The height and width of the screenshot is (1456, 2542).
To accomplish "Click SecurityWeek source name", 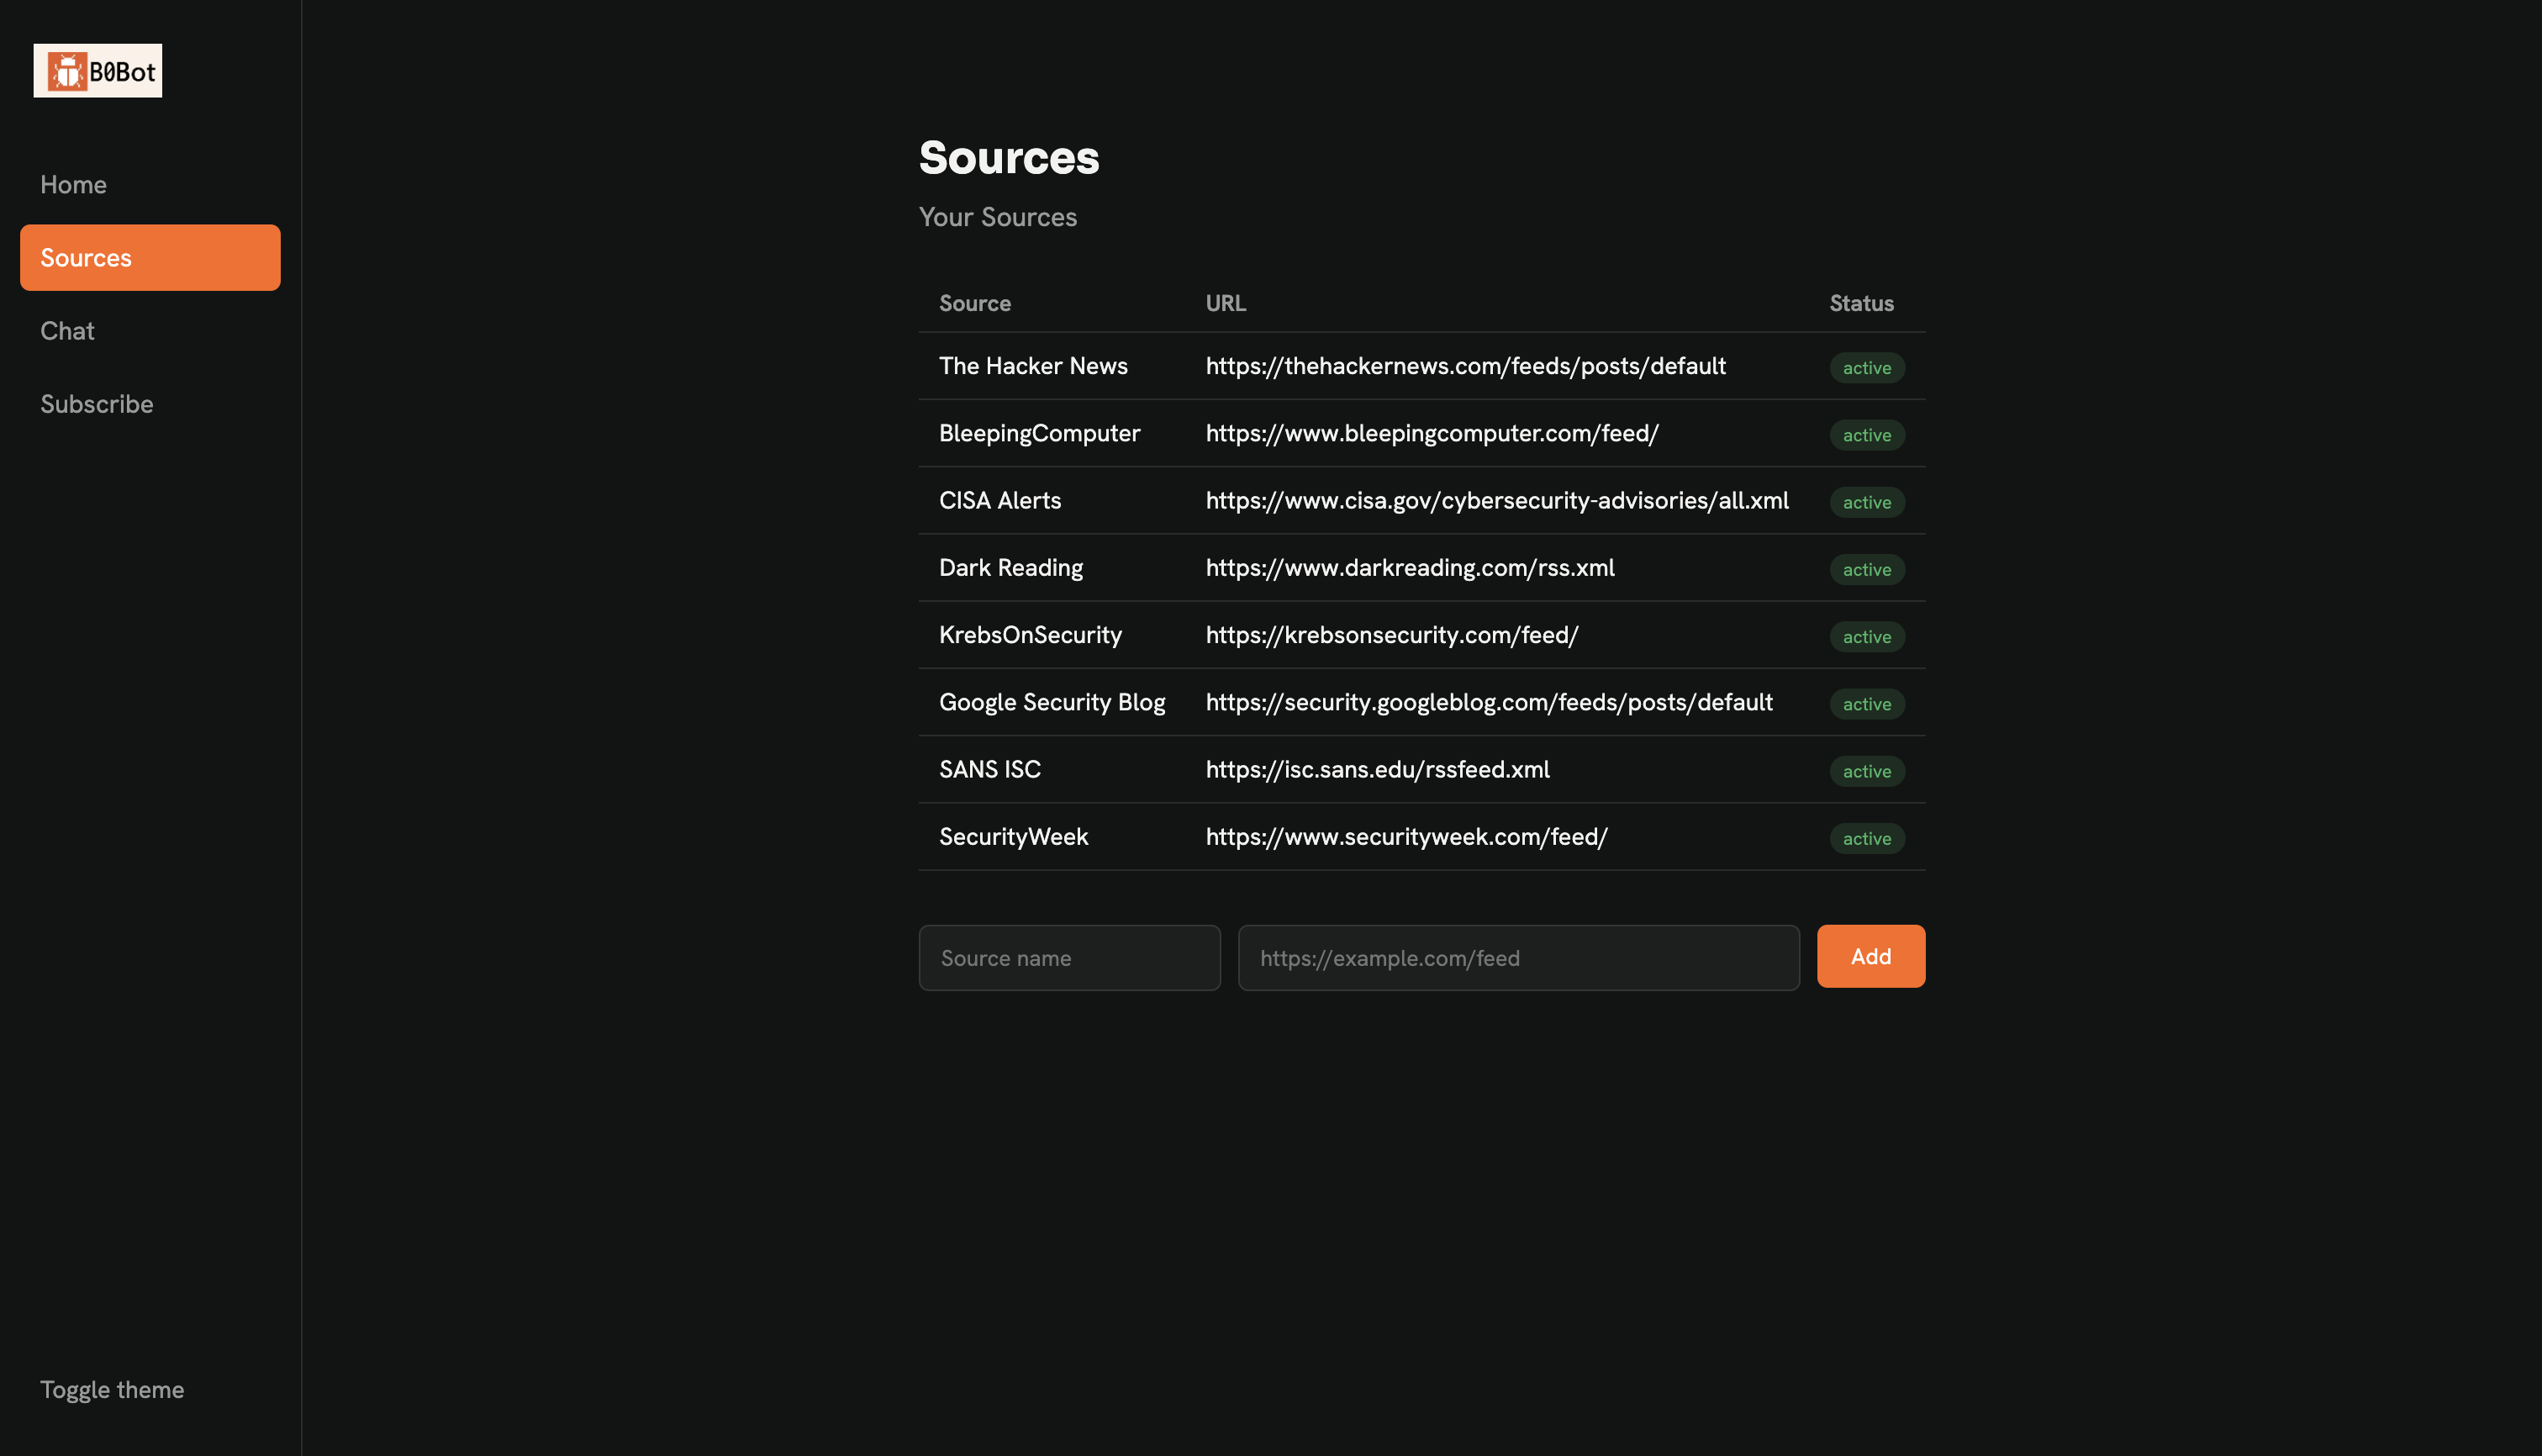I will [x=1013, y=837].
